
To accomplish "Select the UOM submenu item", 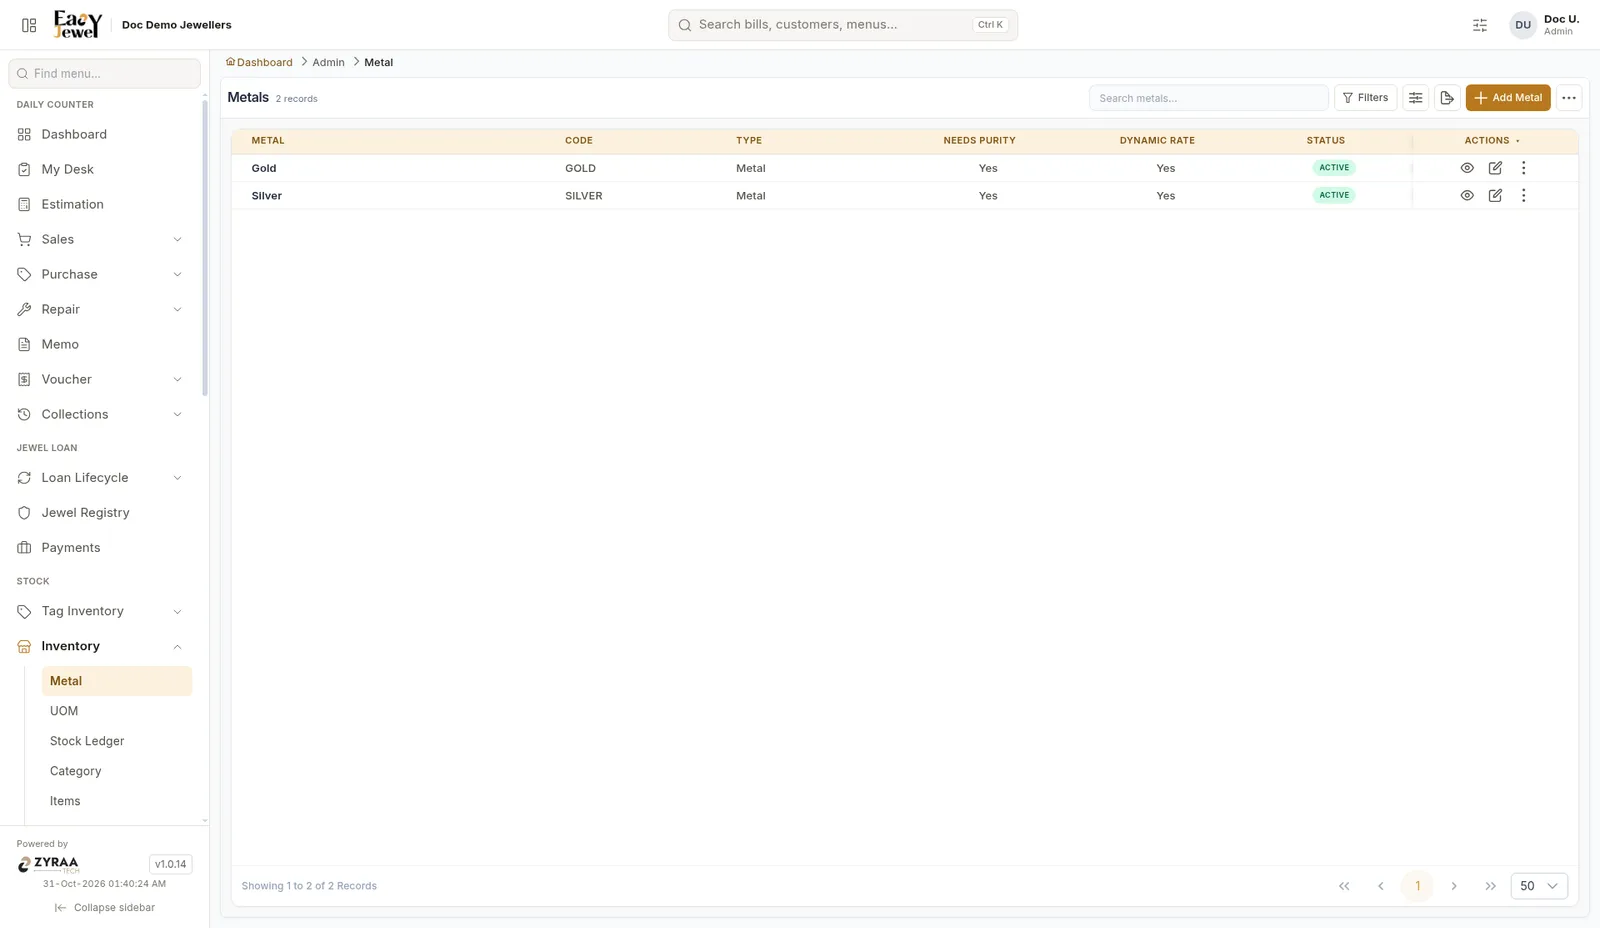I will point(64,711).
